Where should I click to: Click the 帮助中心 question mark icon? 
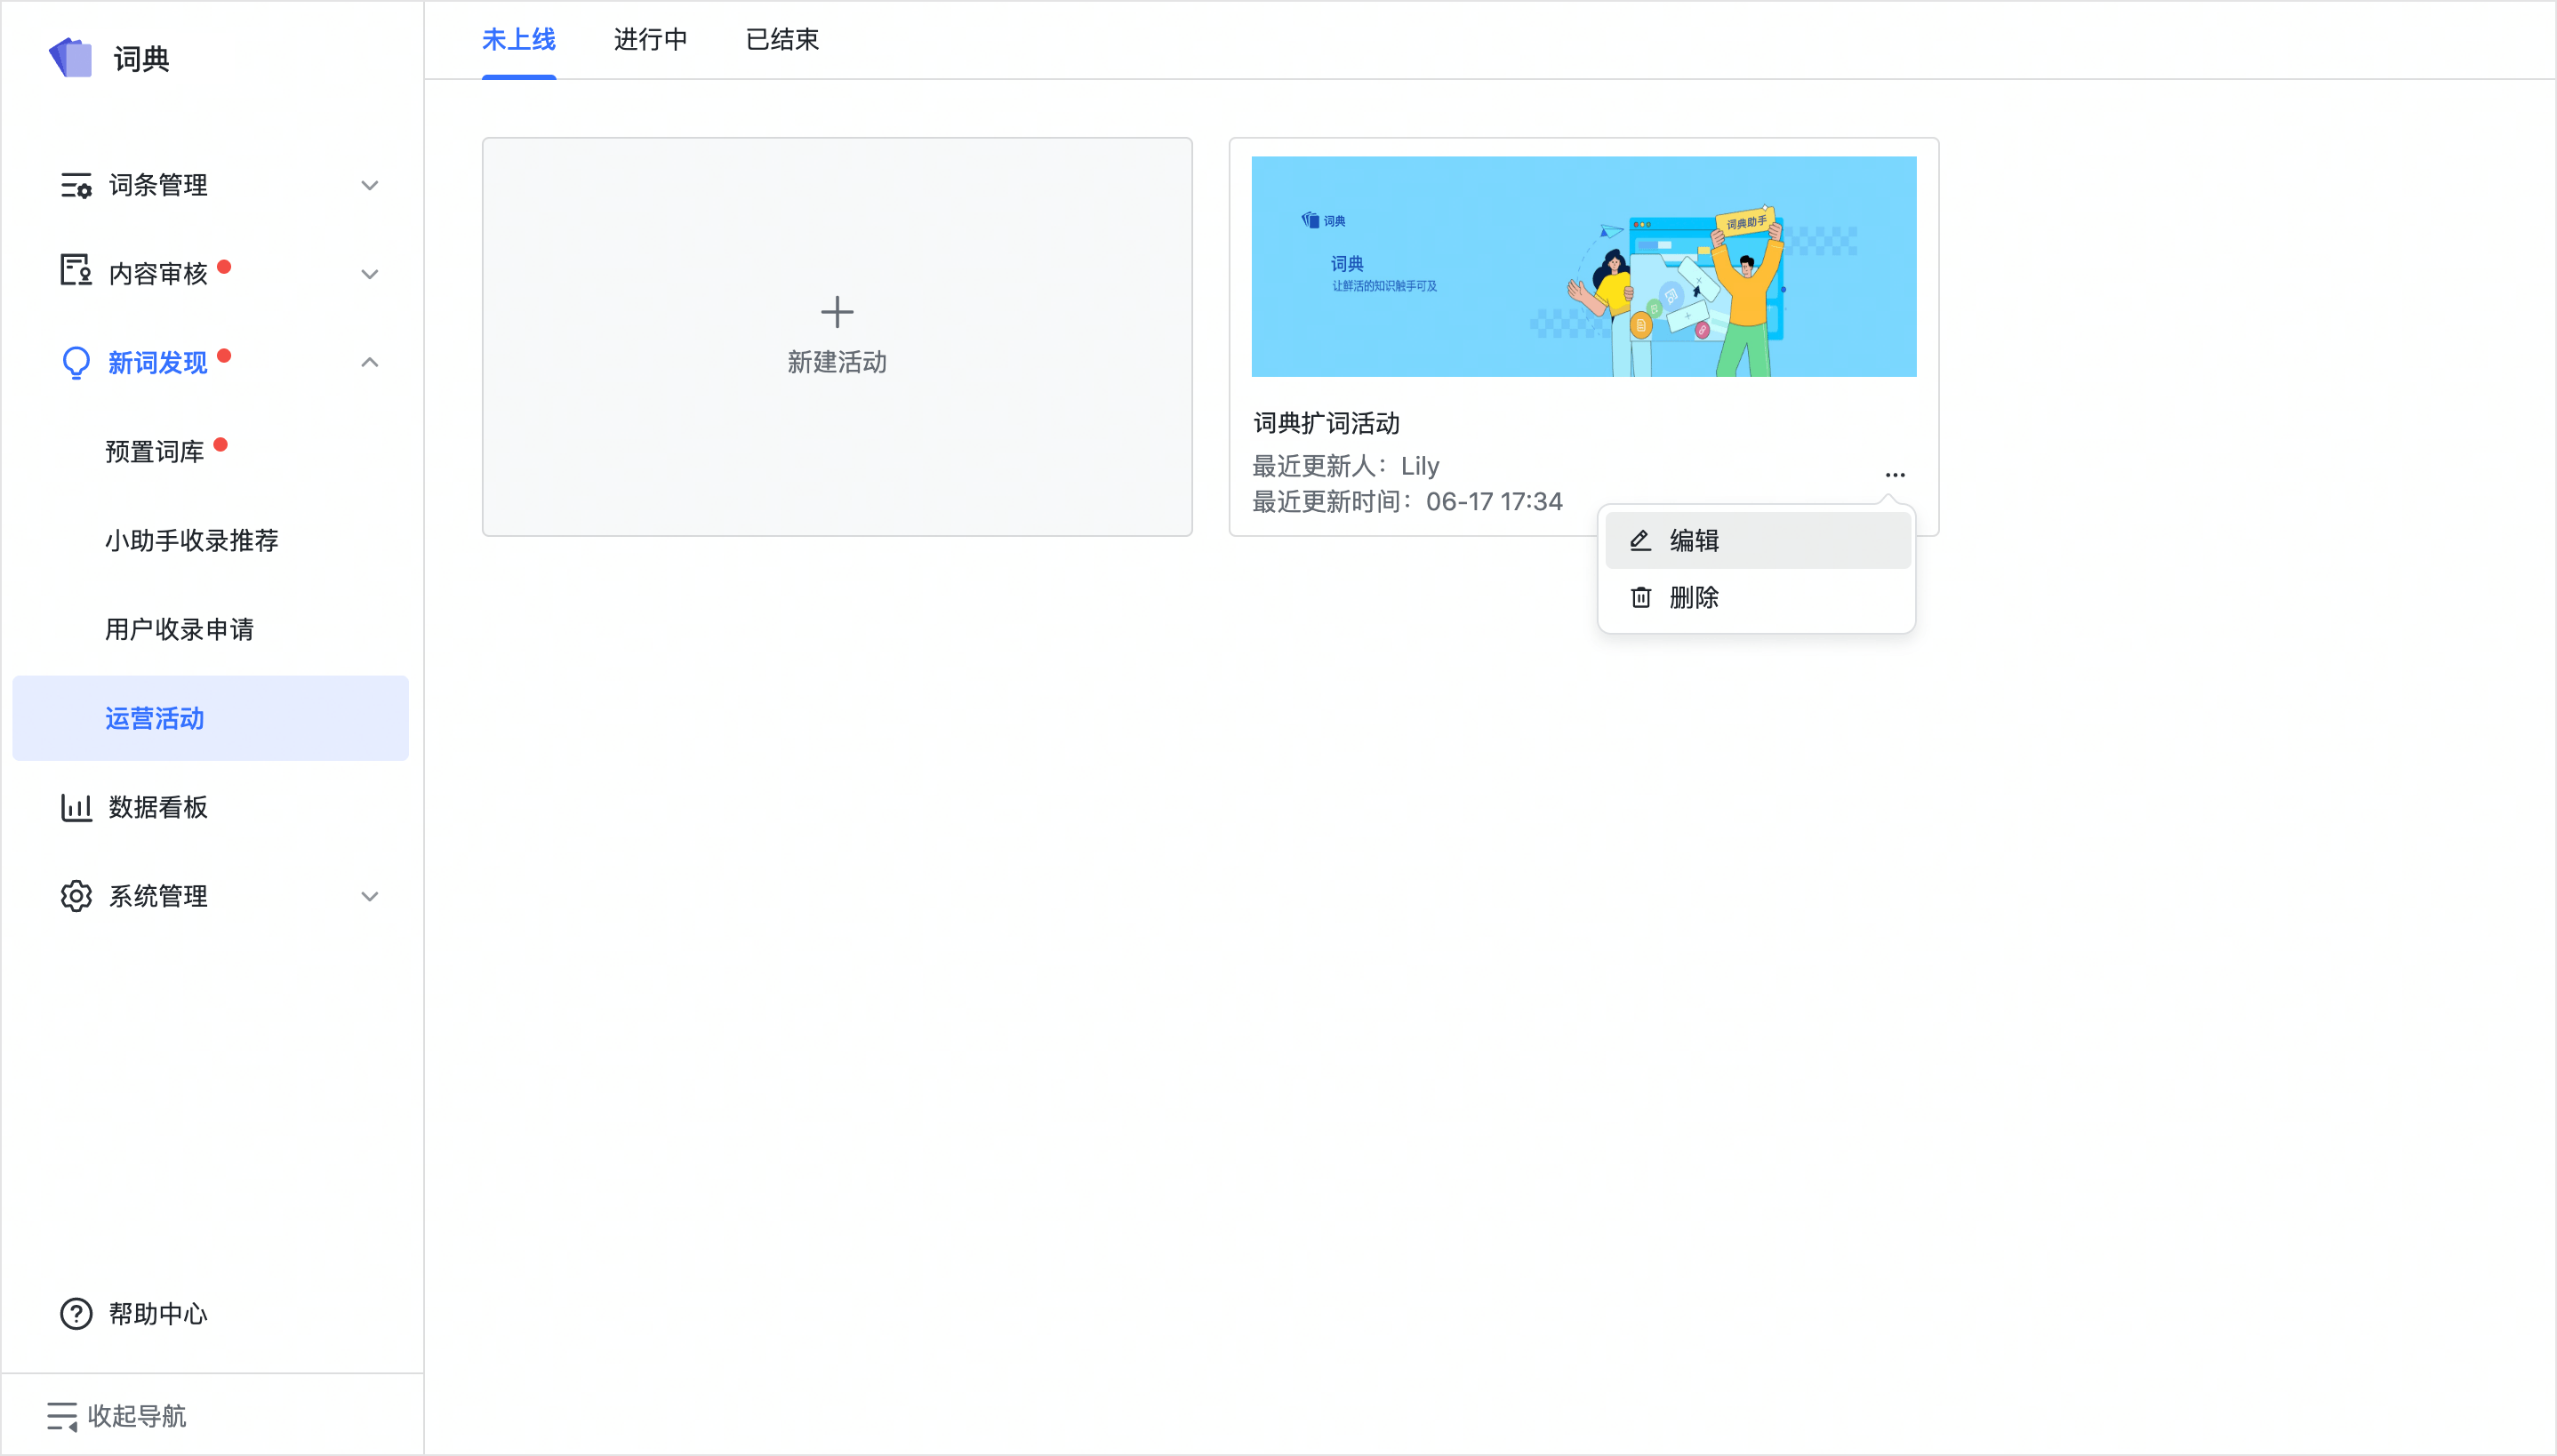click(x=76, y=1313)
